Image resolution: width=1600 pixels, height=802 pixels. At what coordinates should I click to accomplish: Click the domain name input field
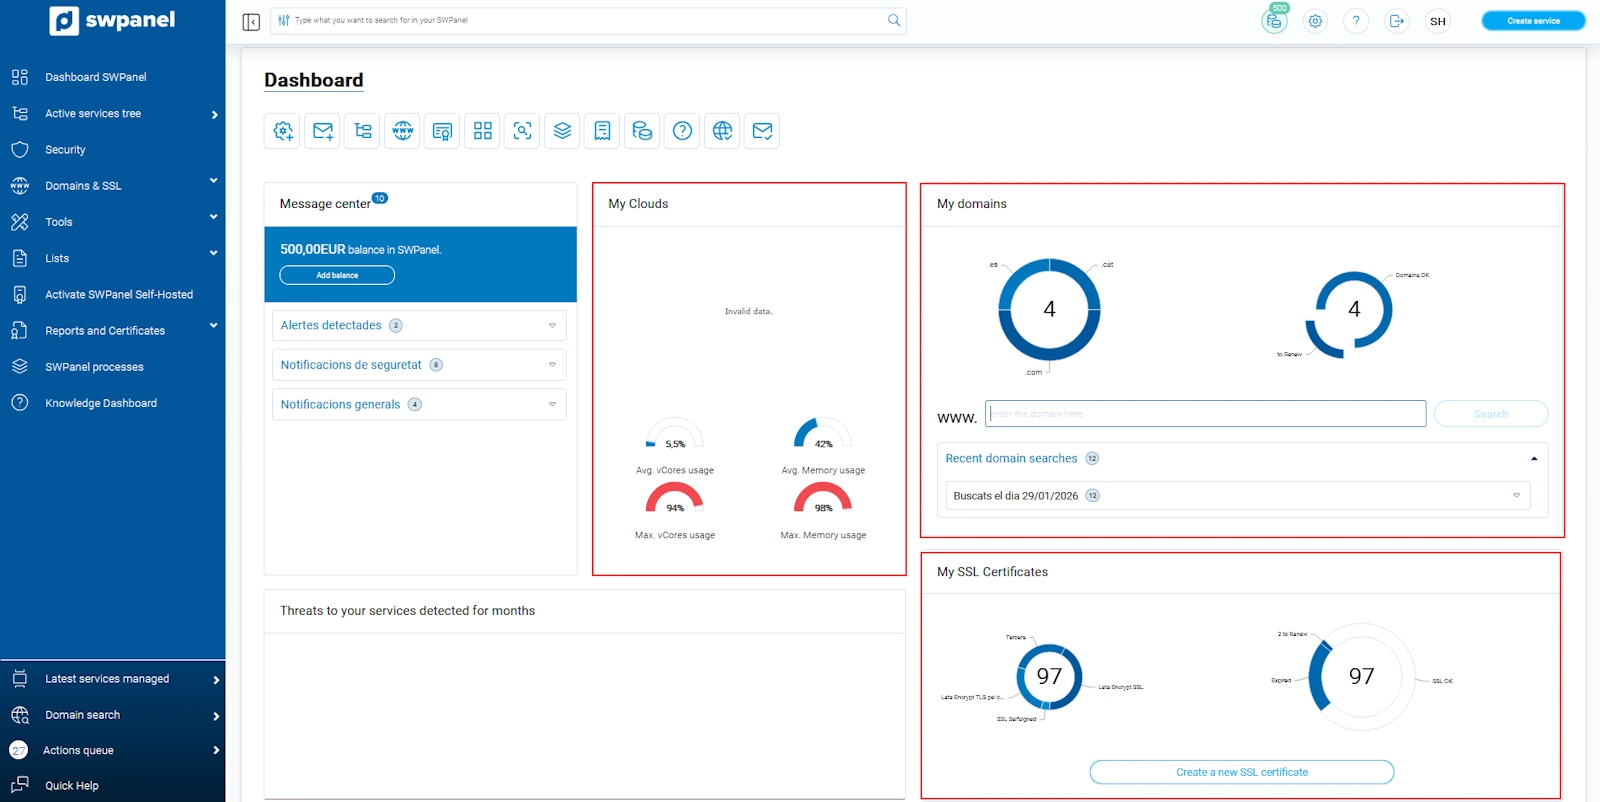[x=1205, y=414]
